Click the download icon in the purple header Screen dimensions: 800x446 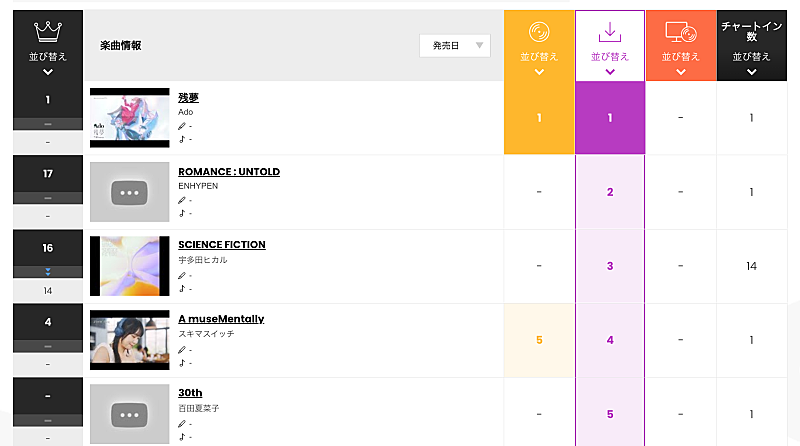point(610,32)
